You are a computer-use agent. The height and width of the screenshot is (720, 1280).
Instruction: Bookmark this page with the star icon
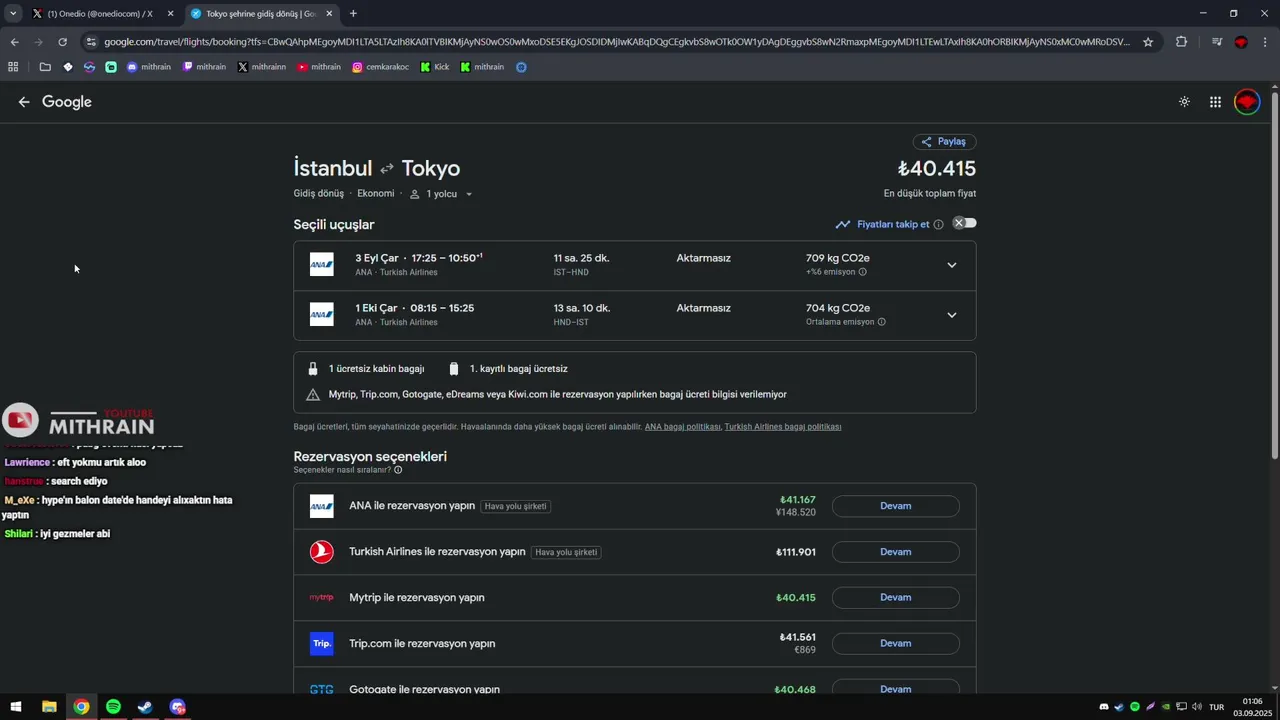click(x=1148, y=42)
